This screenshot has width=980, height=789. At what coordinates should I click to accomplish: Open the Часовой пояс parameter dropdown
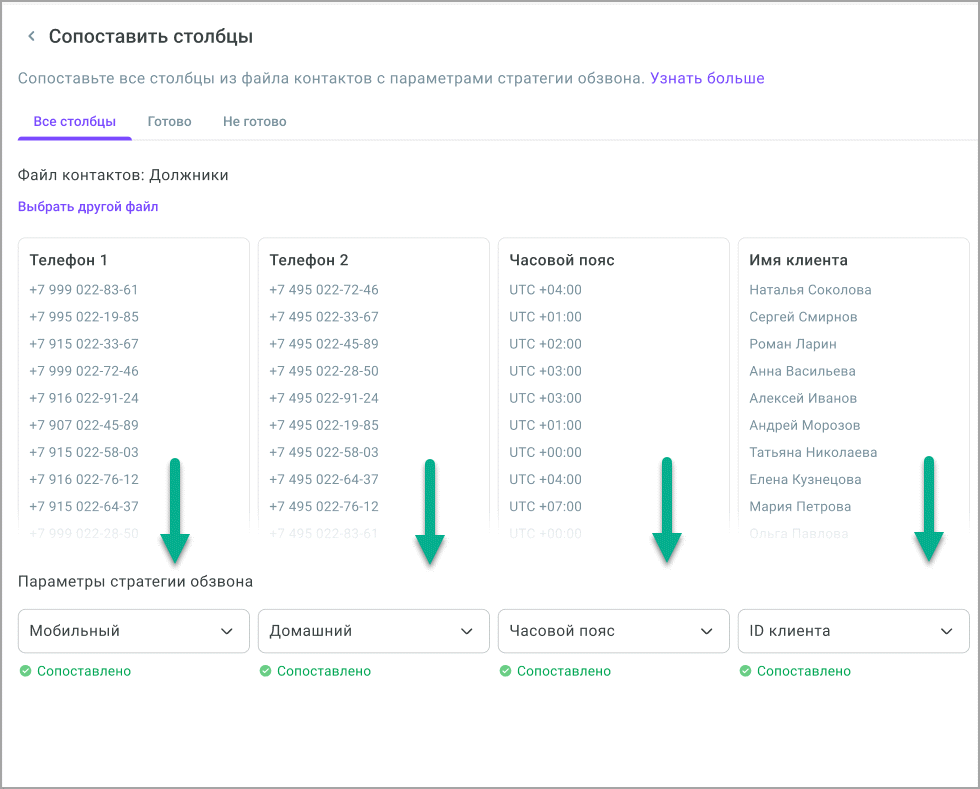613,631
